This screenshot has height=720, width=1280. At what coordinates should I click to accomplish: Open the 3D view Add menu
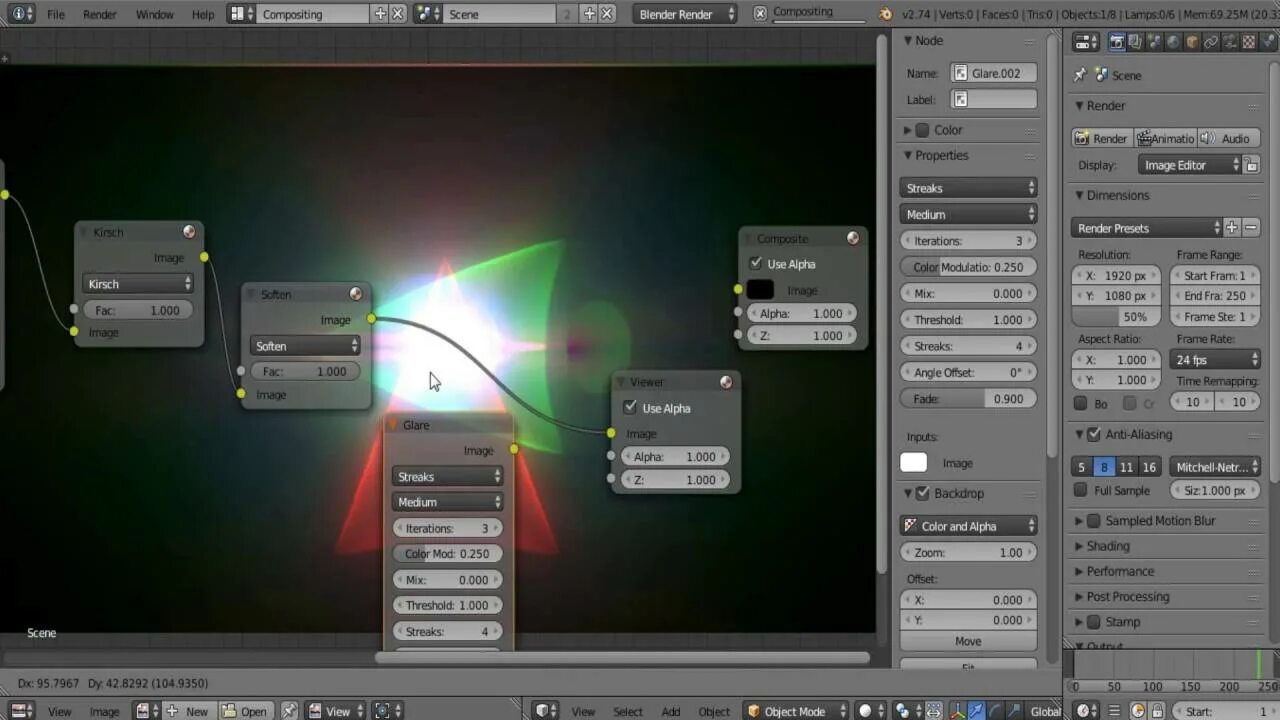(671, 711)
